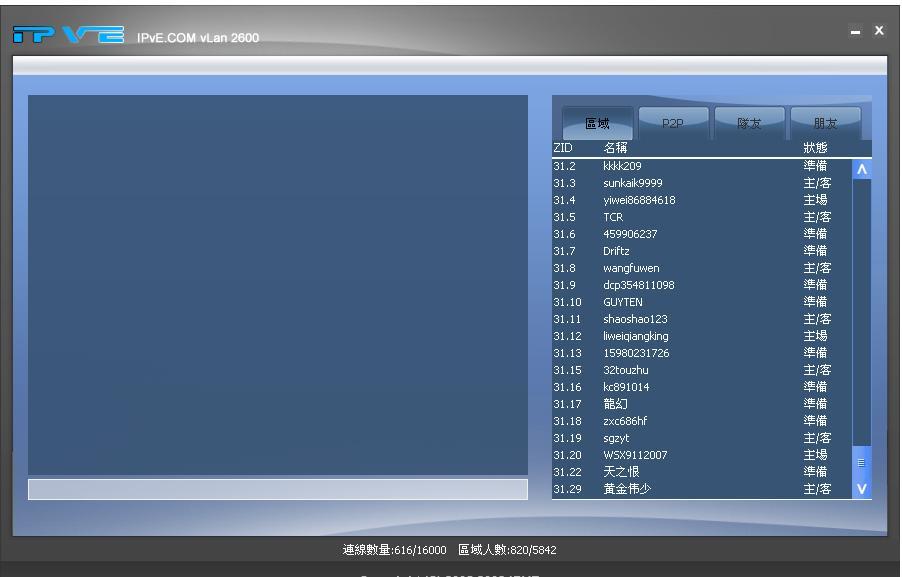Image resolution: width=902 pixels, height=577 pixels.
Task: Select user kkkk209 in the list
Action: point(702,166)
